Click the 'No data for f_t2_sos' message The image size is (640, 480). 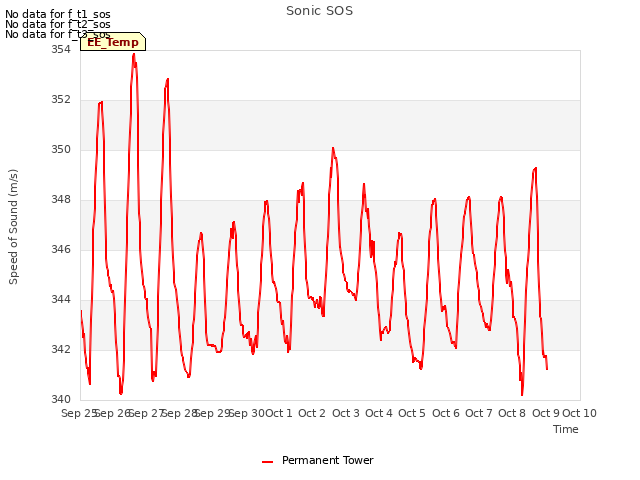point(58,24)
